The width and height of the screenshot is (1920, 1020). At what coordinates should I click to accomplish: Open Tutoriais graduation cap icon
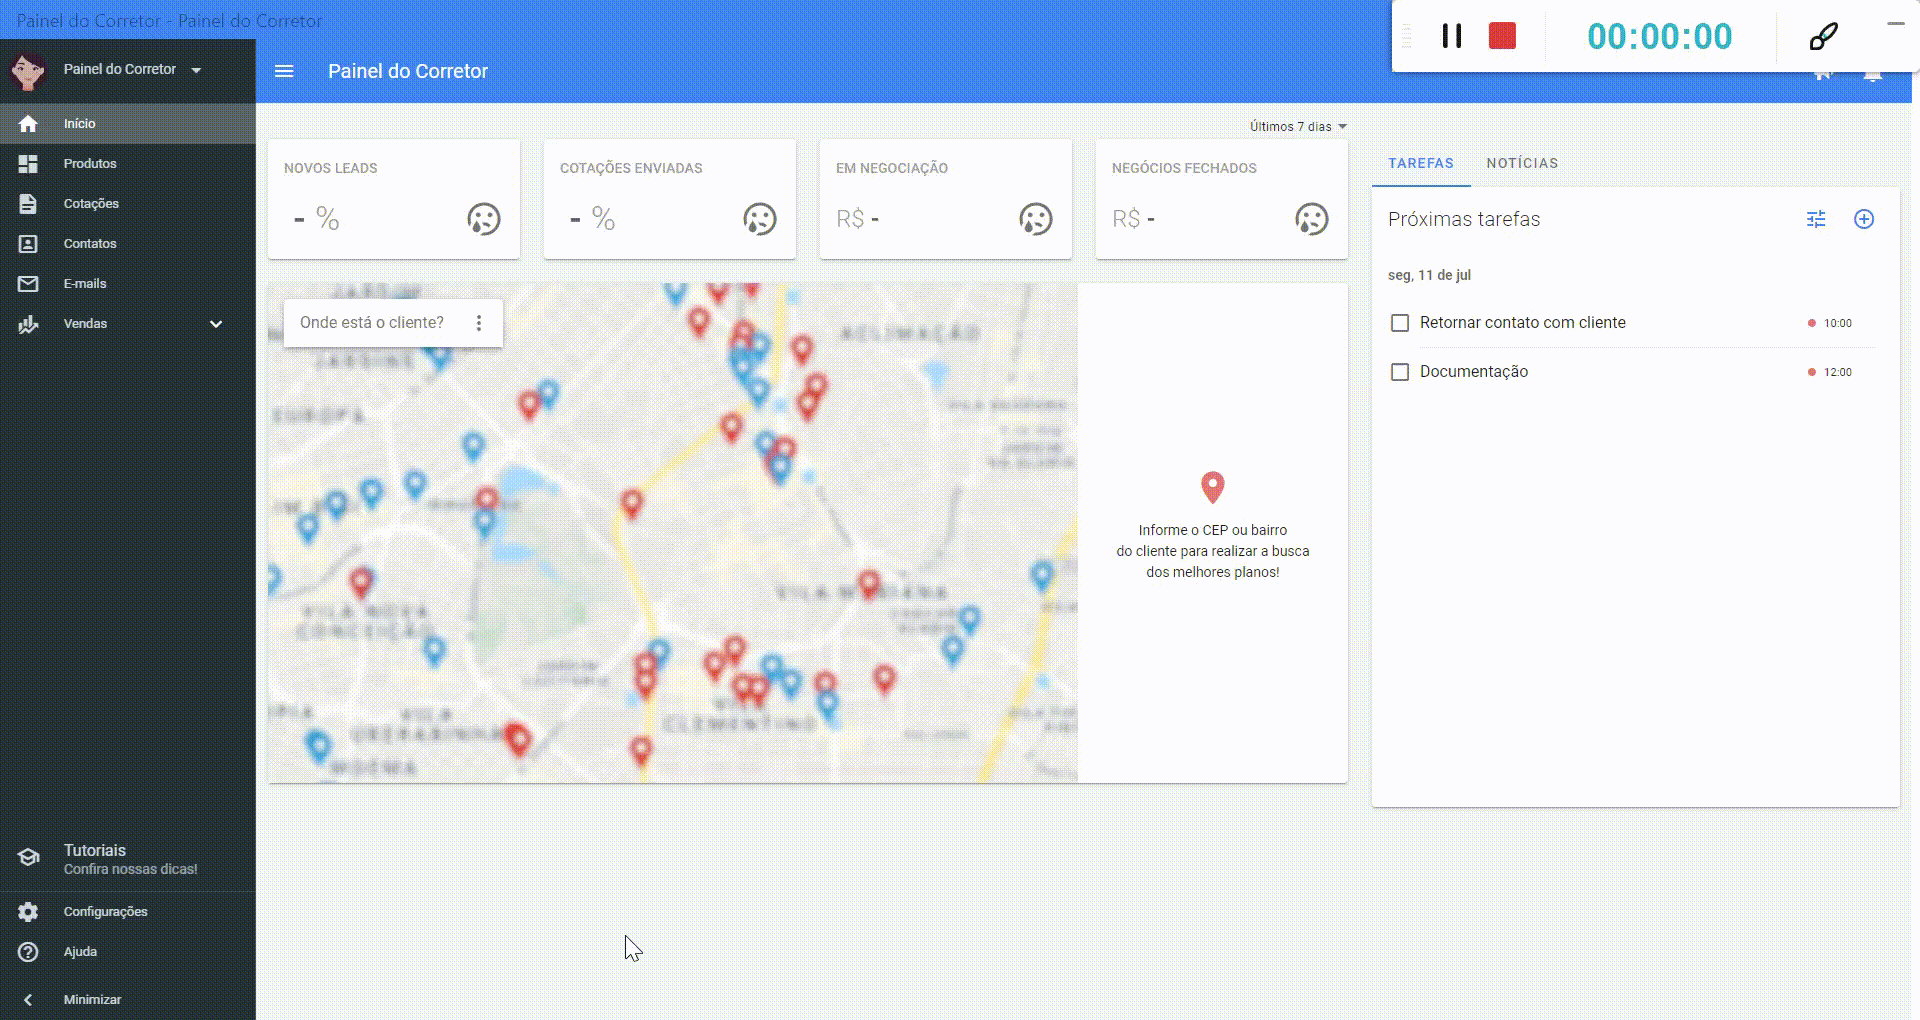pyautogui.click(x=28, y=858)
